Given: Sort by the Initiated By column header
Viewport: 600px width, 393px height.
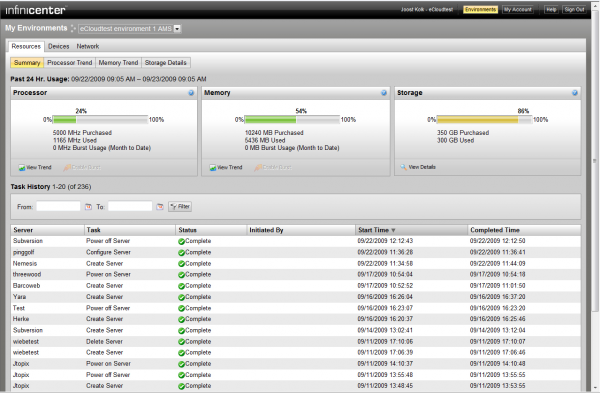Looking at the screenshot, I should tap(301, 230).
